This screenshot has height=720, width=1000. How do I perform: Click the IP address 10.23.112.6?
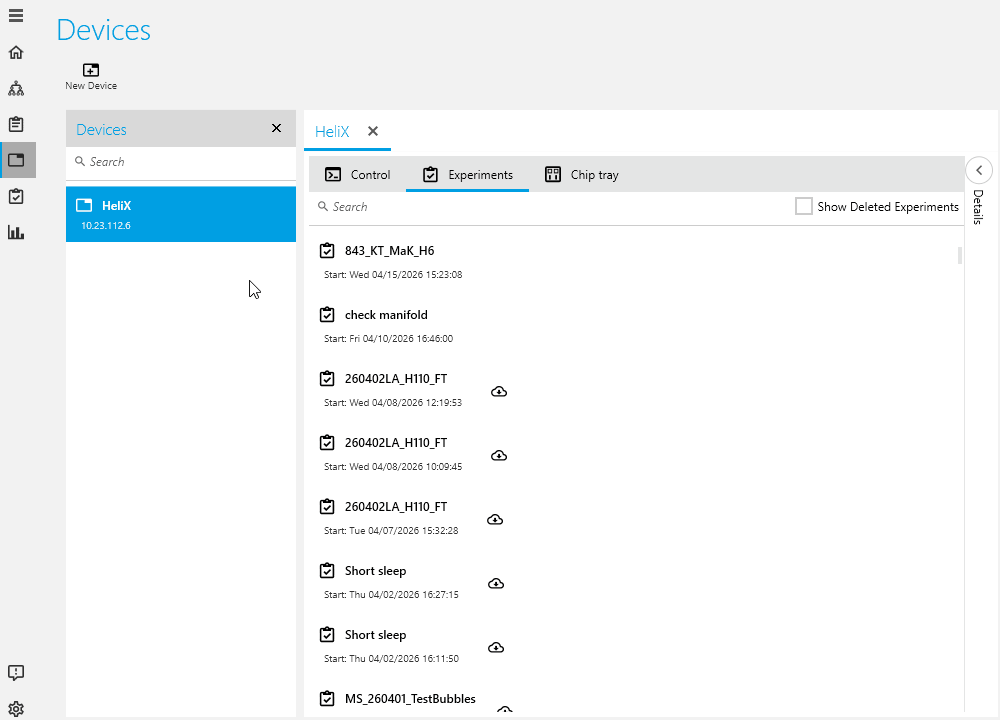click(x=106, y=226)
